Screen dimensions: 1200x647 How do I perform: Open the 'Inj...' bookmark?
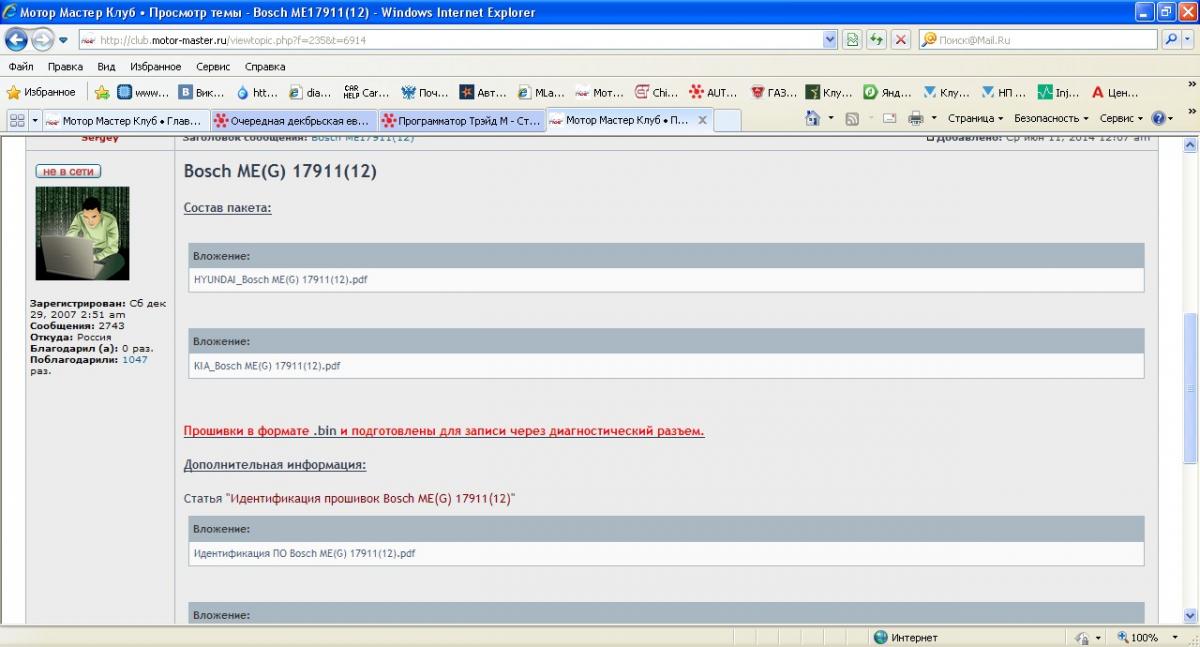[x=1060, y=92]
